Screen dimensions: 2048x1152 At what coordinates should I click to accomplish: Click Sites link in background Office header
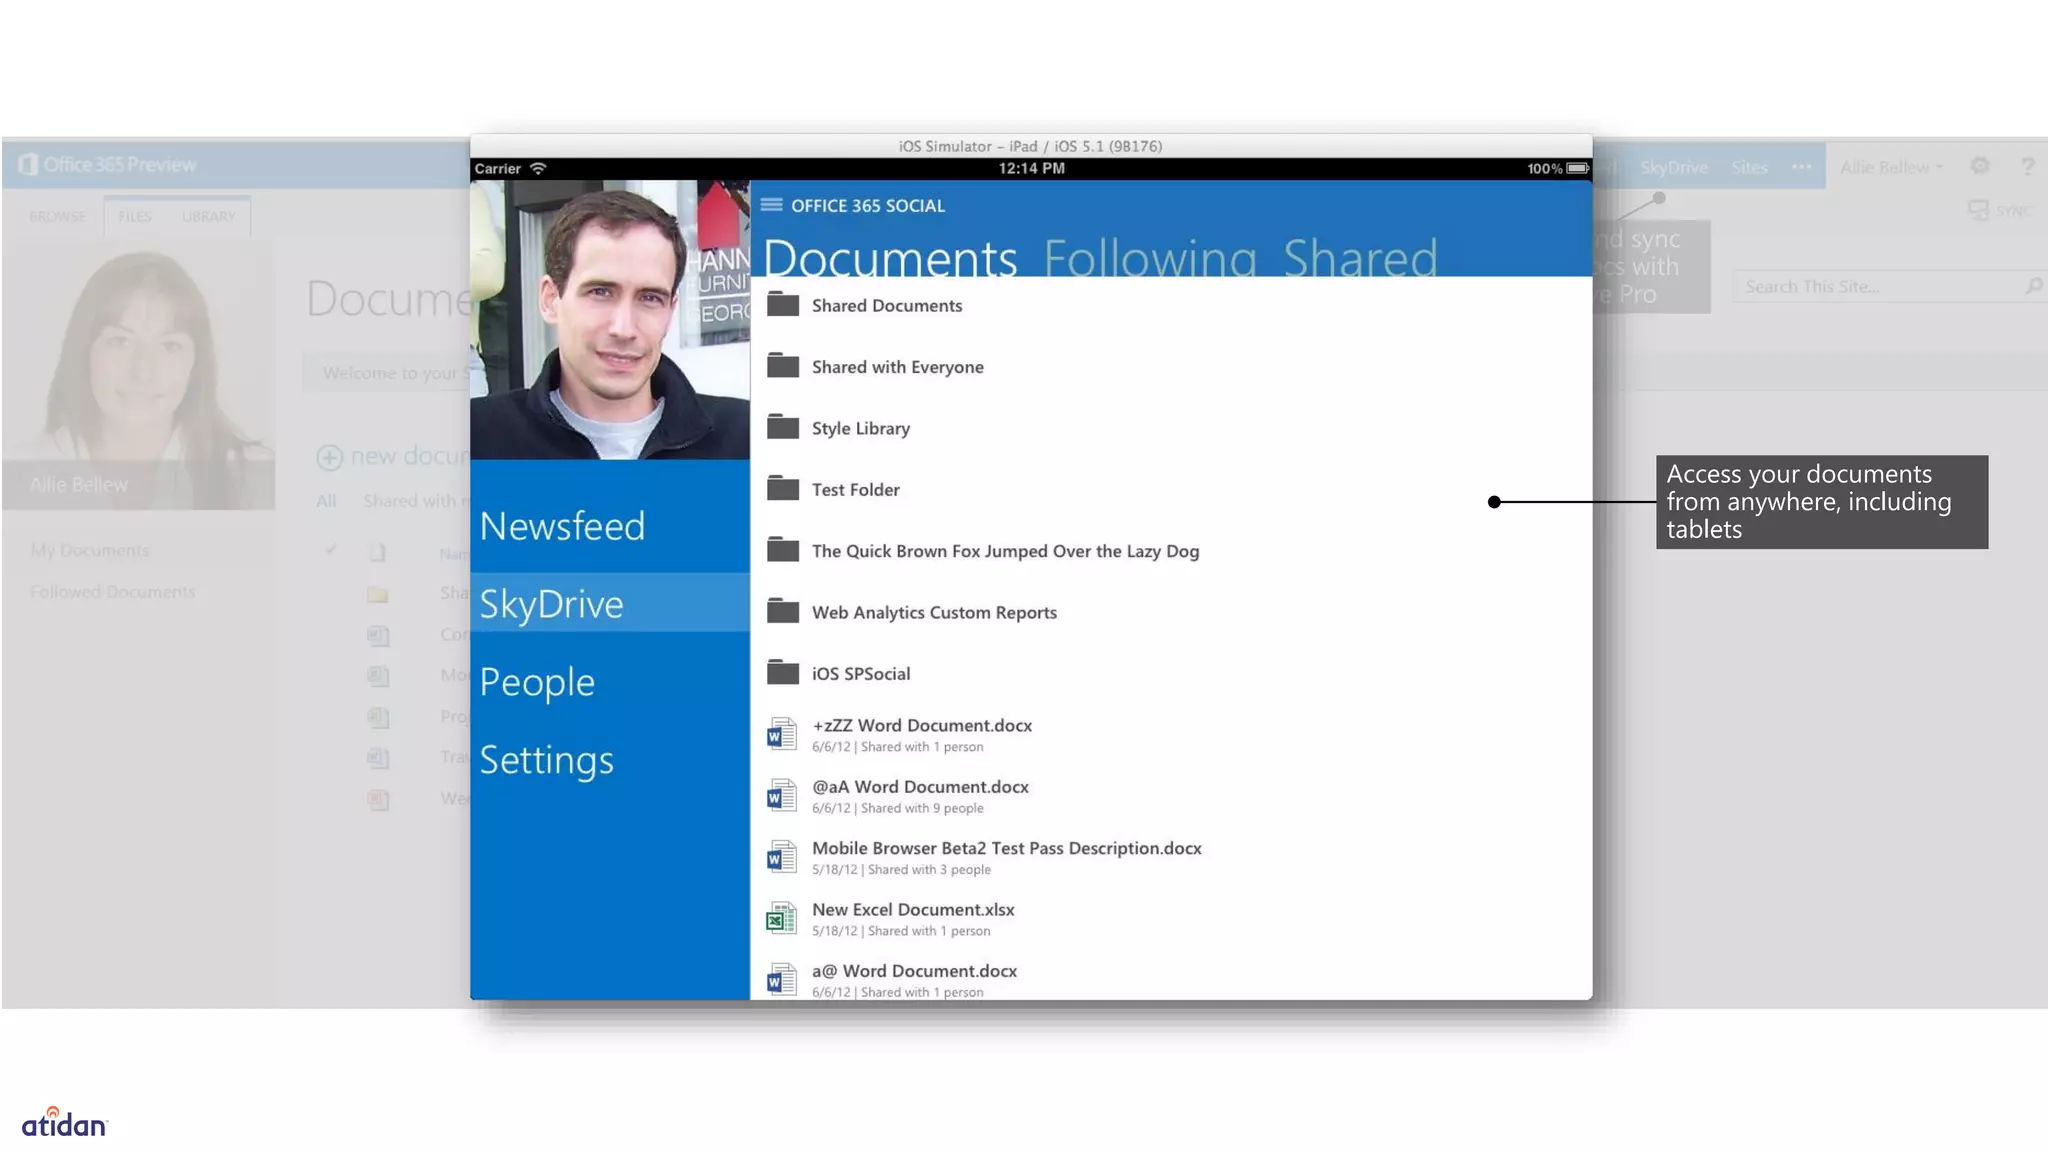[1749, 167]
